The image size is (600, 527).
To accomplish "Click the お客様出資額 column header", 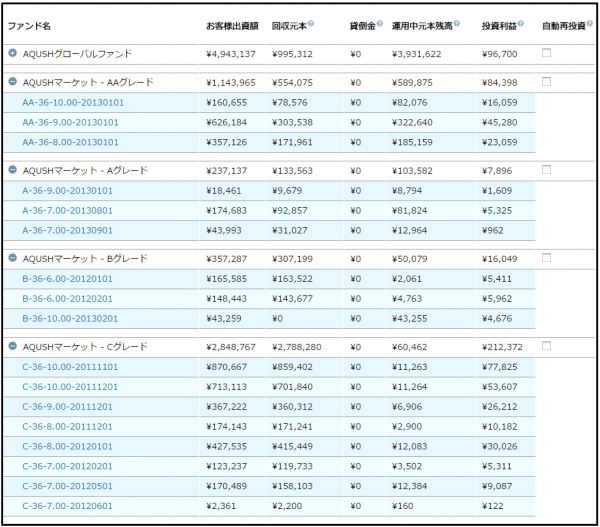I will point(232,26).
